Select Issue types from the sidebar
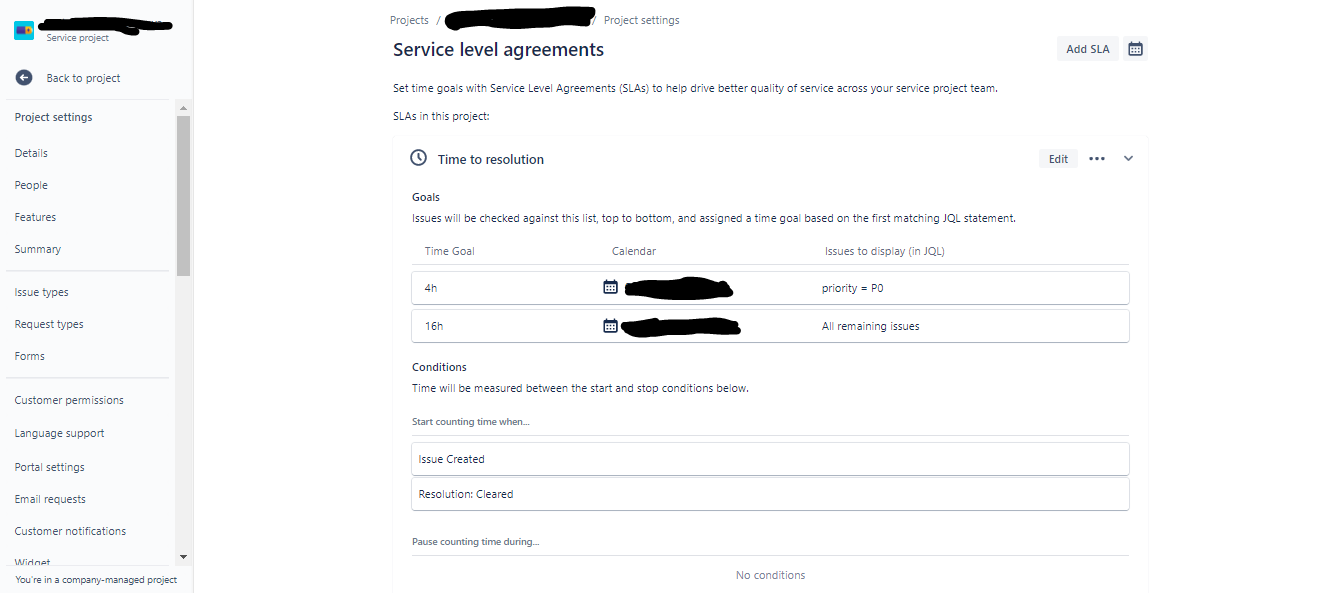 tap(41, 292)
